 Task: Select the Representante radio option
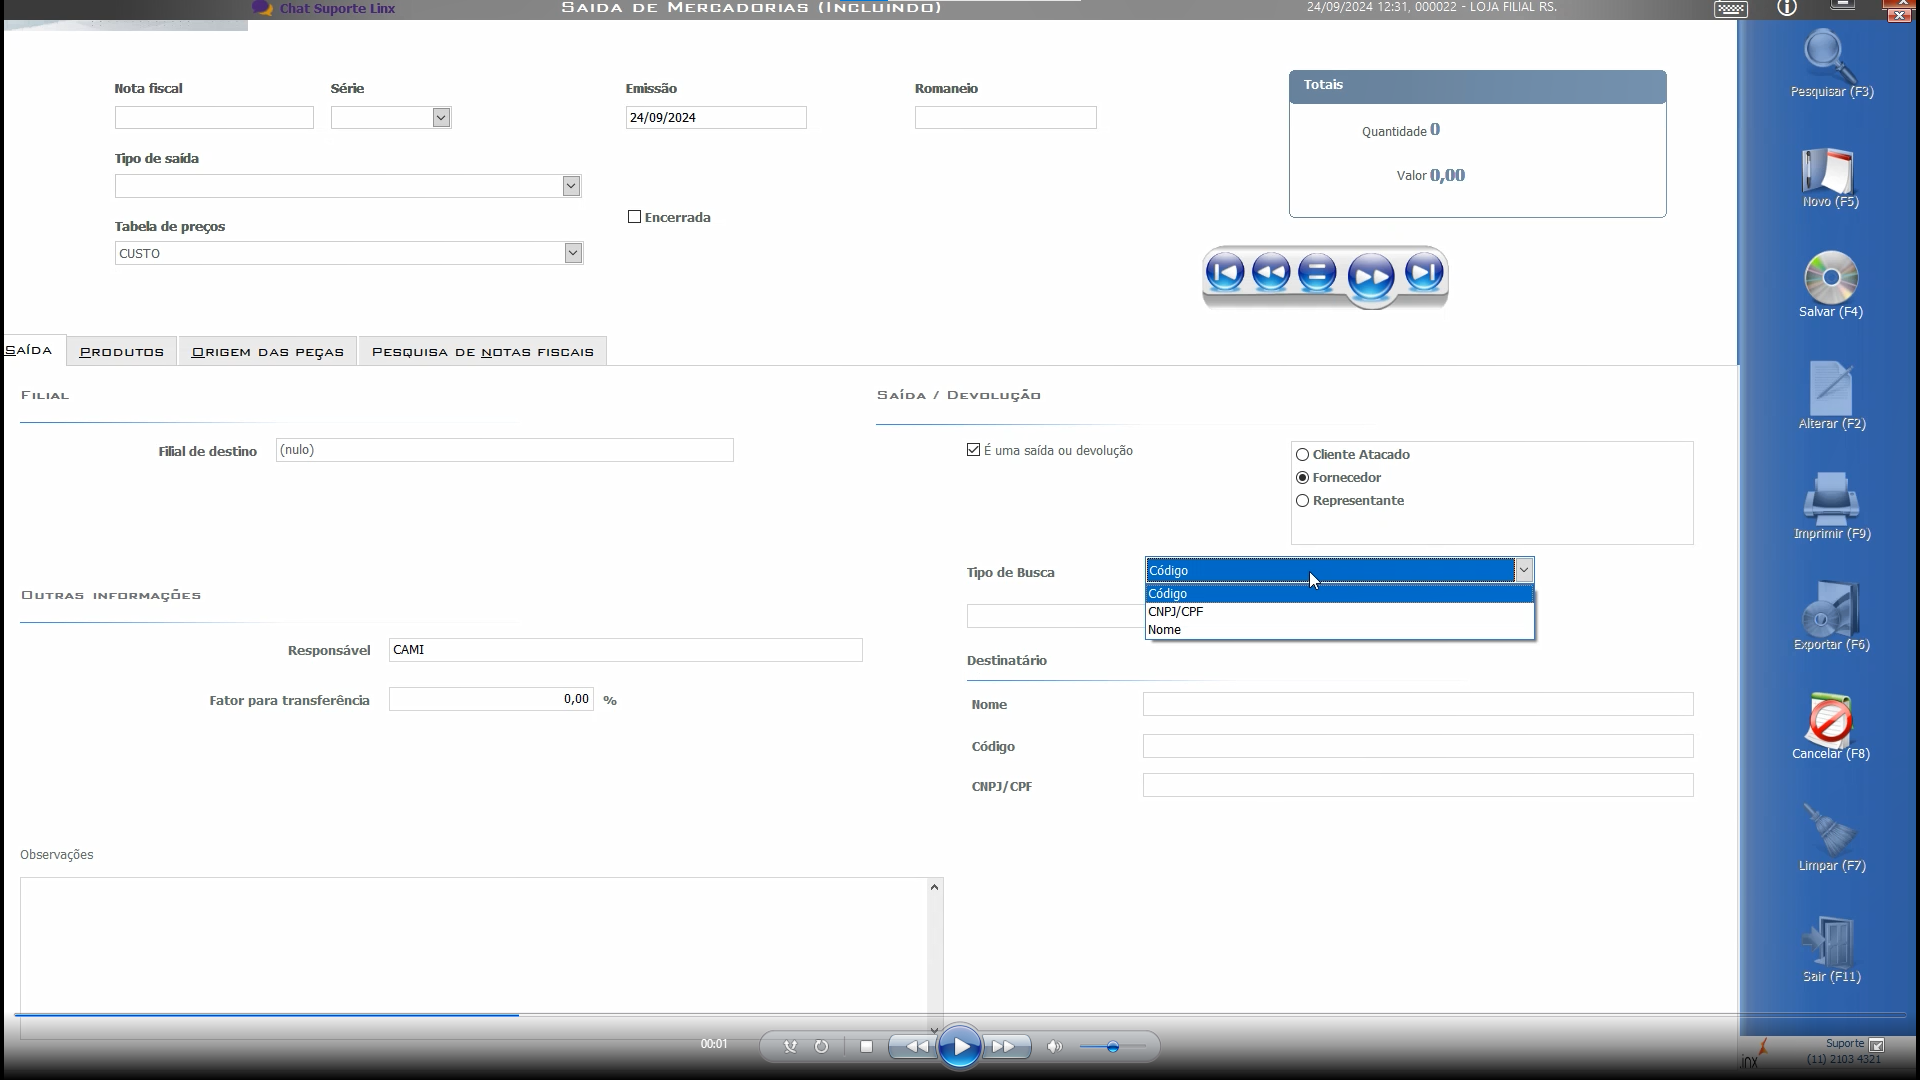pyautogui.click(x=1302, y=501)
